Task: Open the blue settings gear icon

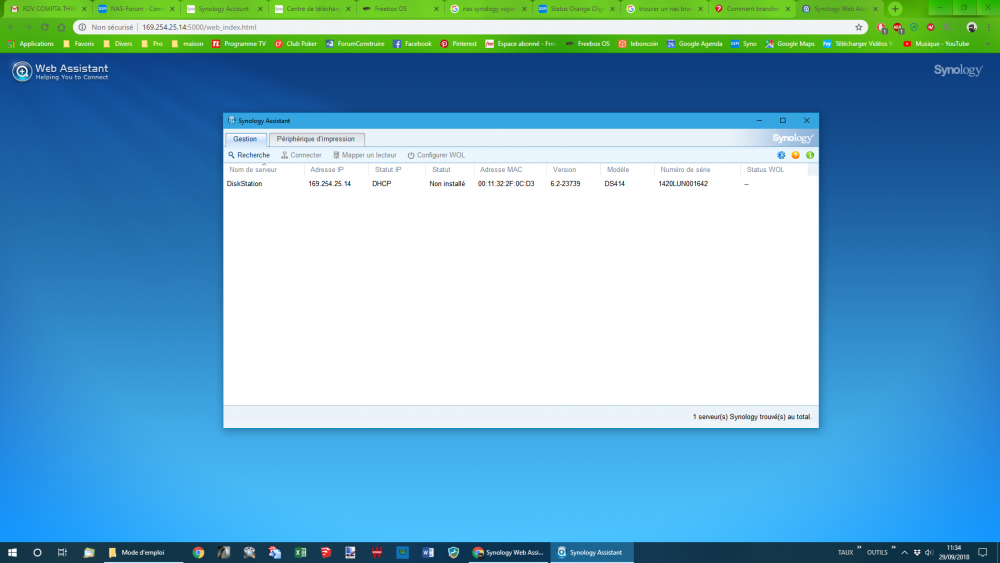Action: [x=781, y=155]
